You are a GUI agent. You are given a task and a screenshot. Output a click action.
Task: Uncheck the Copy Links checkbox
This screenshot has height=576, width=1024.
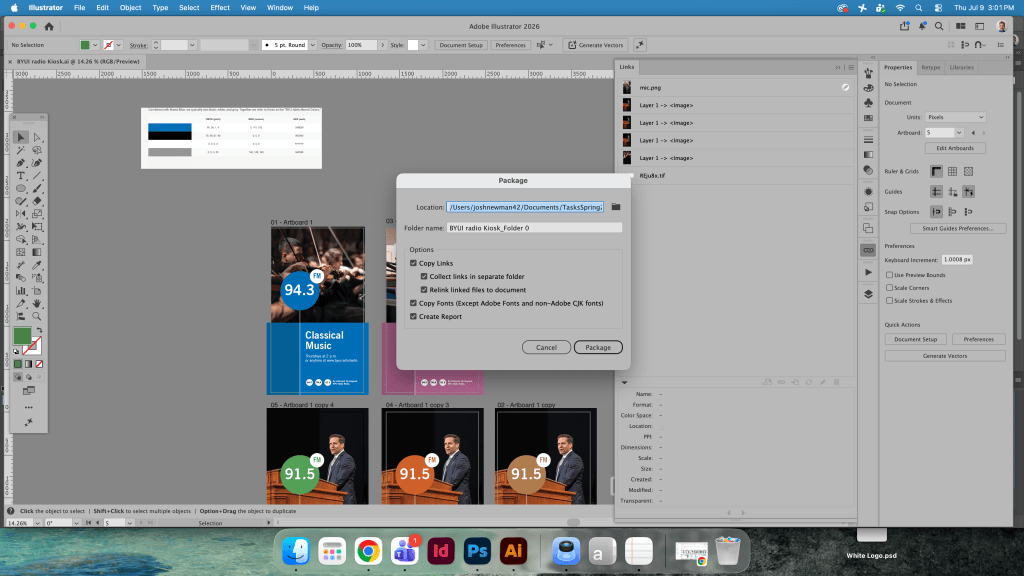click(x=413, y=263)
